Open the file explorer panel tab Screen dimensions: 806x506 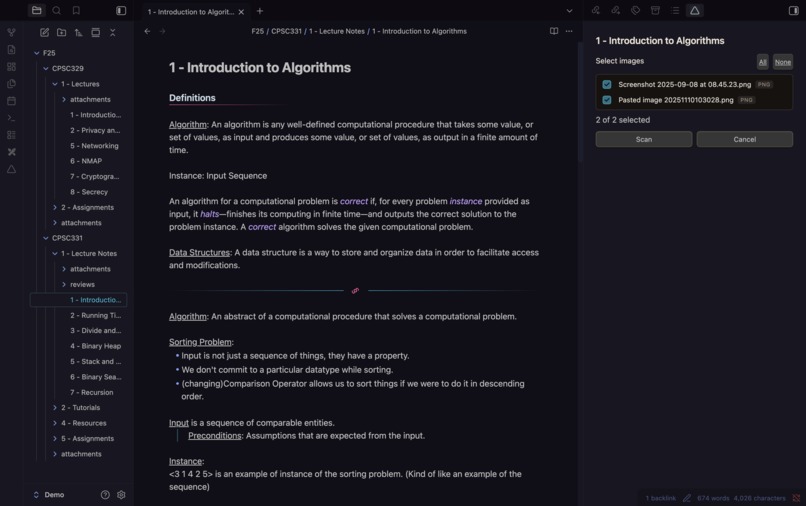pyautogui.click(x=36, y=10)
